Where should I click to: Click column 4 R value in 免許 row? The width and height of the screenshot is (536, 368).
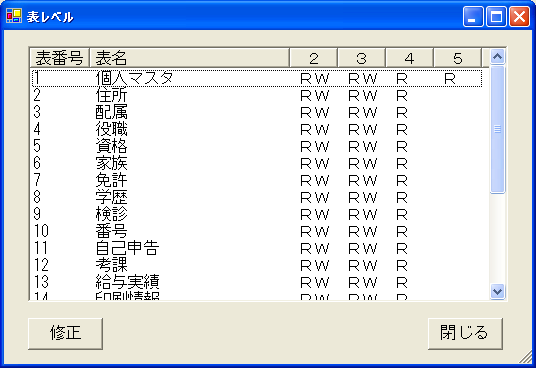402,181
